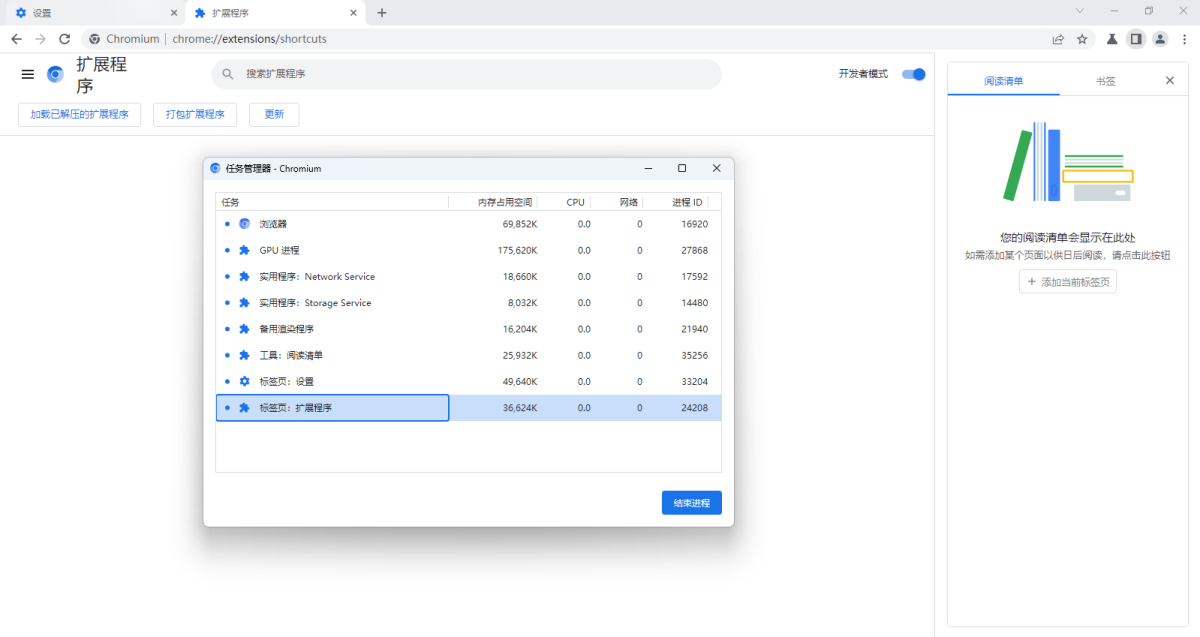Click the 结束进程 button

coord(691,503)
